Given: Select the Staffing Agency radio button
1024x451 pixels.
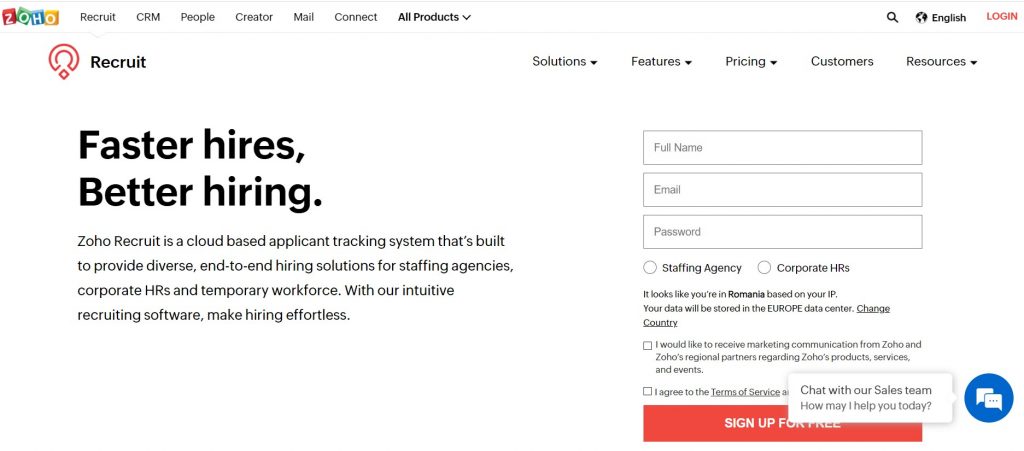Looking at the screenshot, I should [x=650, y=268].
